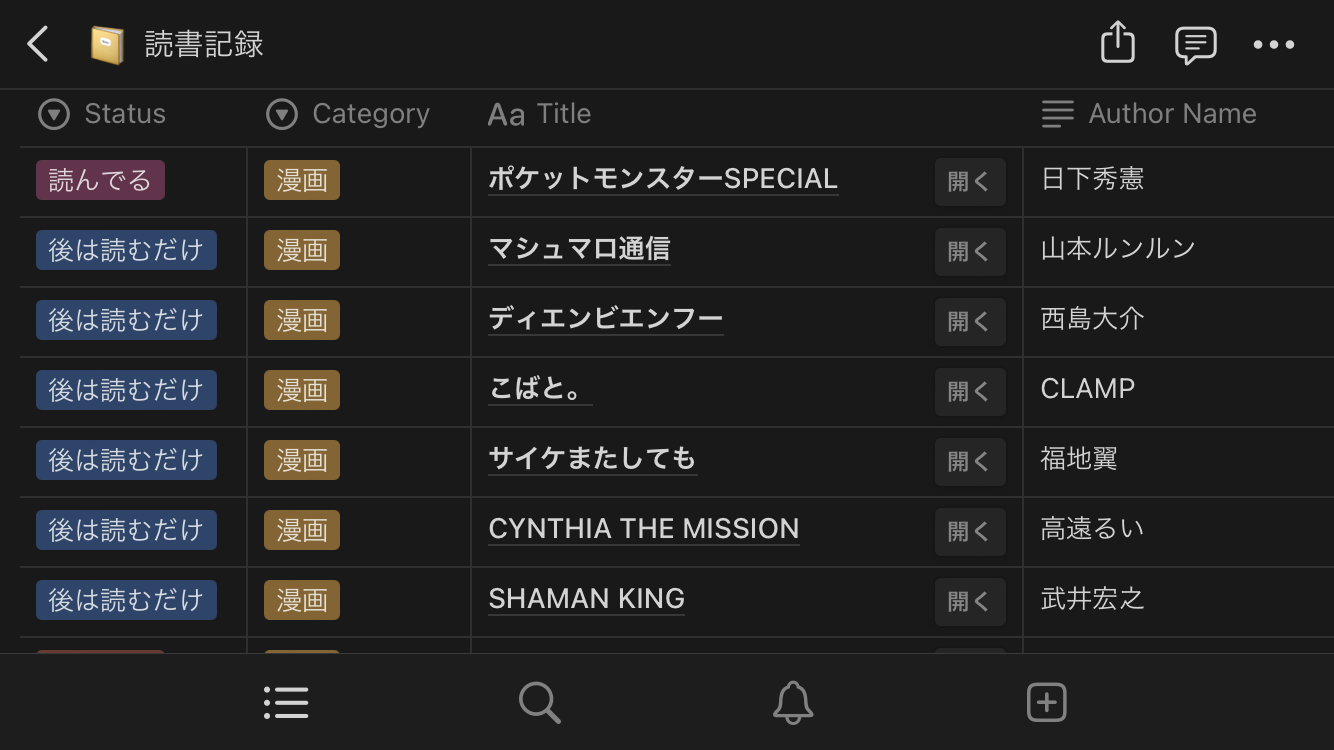1334x750 pixels.
Task: Click 開く button for ポケットモンスターSPECIAL
Action: point(969,181)
